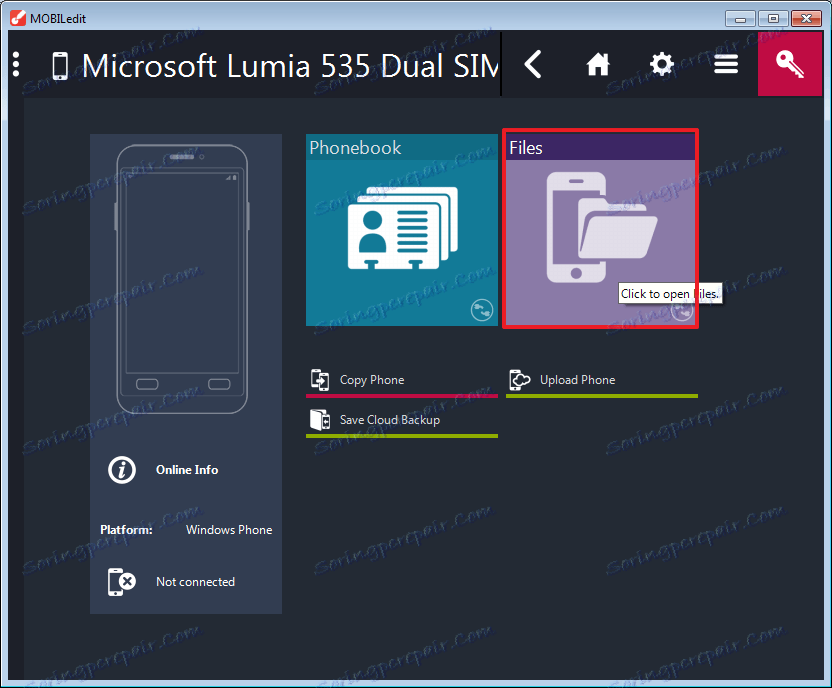The height and width of the screenshot is (688, 832).
Task: Click the red key activation icon
Action: (790, 64)
